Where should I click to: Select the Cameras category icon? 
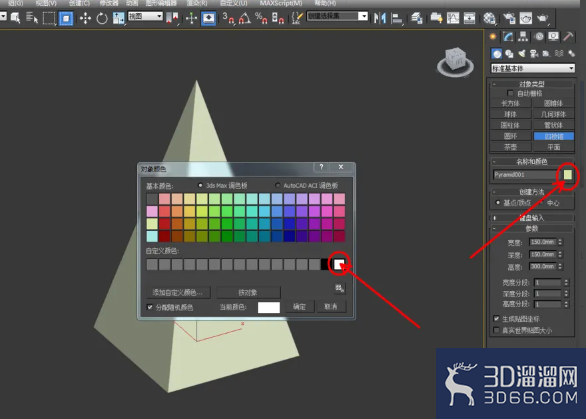coord(534,54)
